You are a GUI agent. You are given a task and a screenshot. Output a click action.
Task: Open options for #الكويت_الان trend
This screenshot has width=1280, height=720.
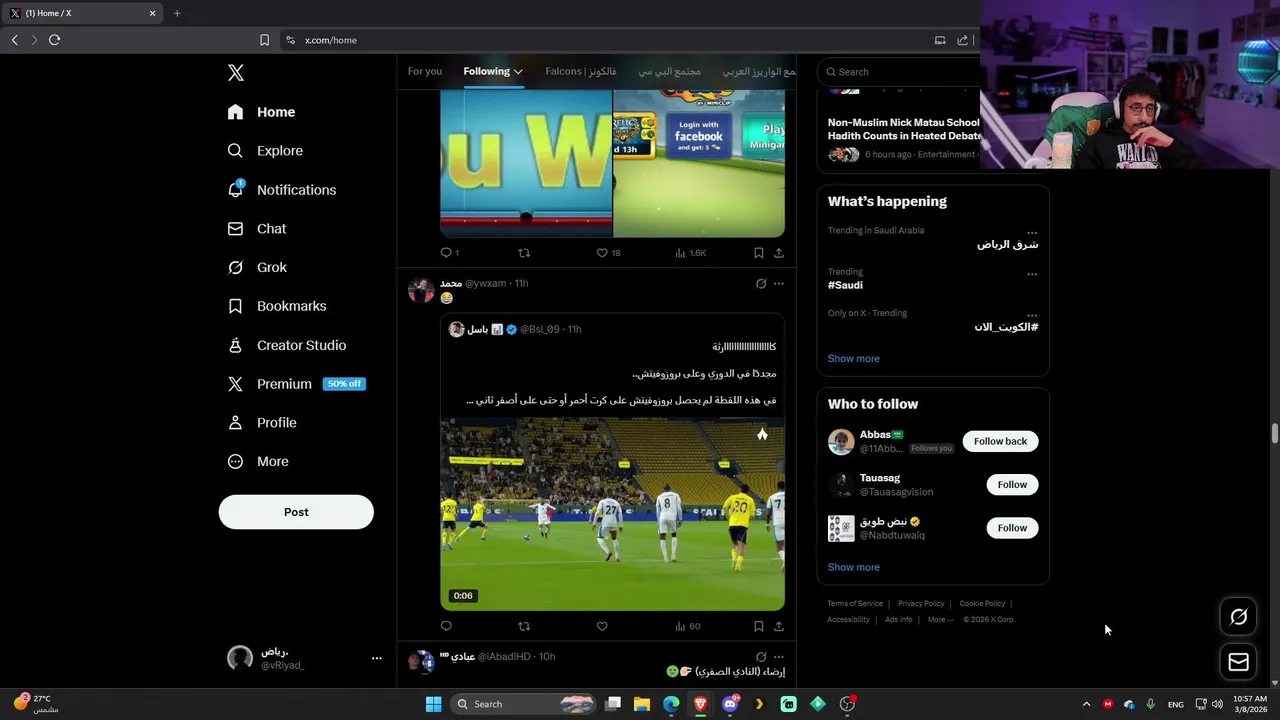click(x=1032, y=315)
